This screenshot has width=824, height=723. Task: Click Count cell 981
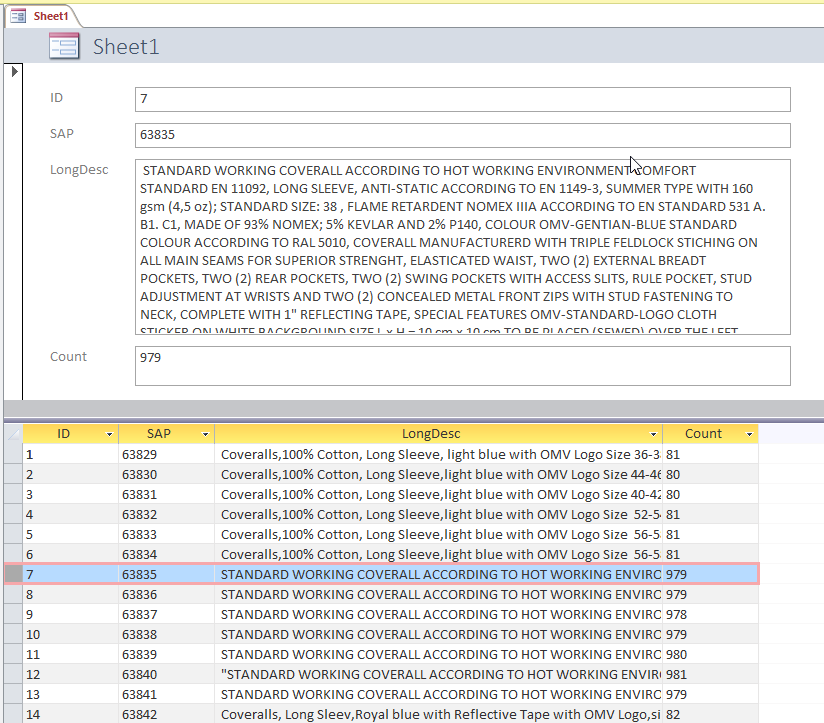(x=710, y=674)
